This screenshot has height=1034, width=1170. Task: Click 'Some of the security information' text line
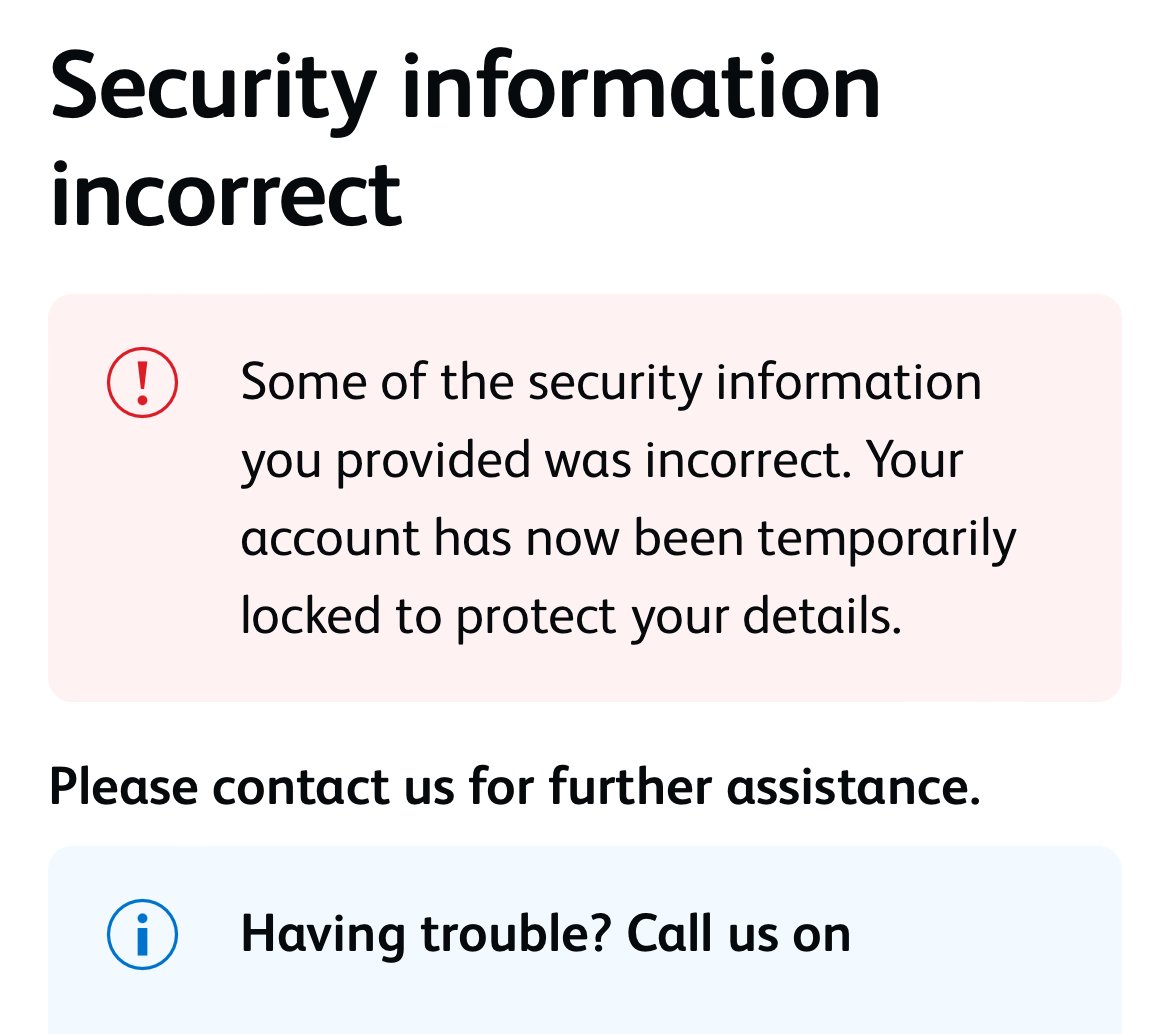coord(611,383)
